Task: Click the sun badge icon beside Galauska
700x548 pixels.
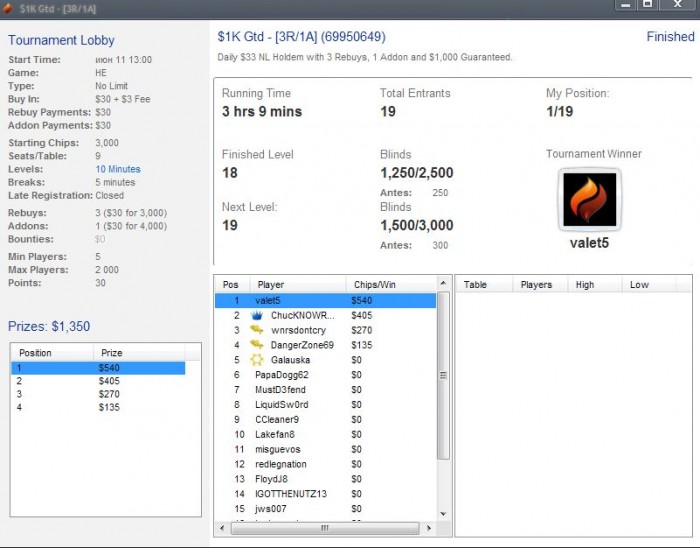Action: tap(257, 360)
